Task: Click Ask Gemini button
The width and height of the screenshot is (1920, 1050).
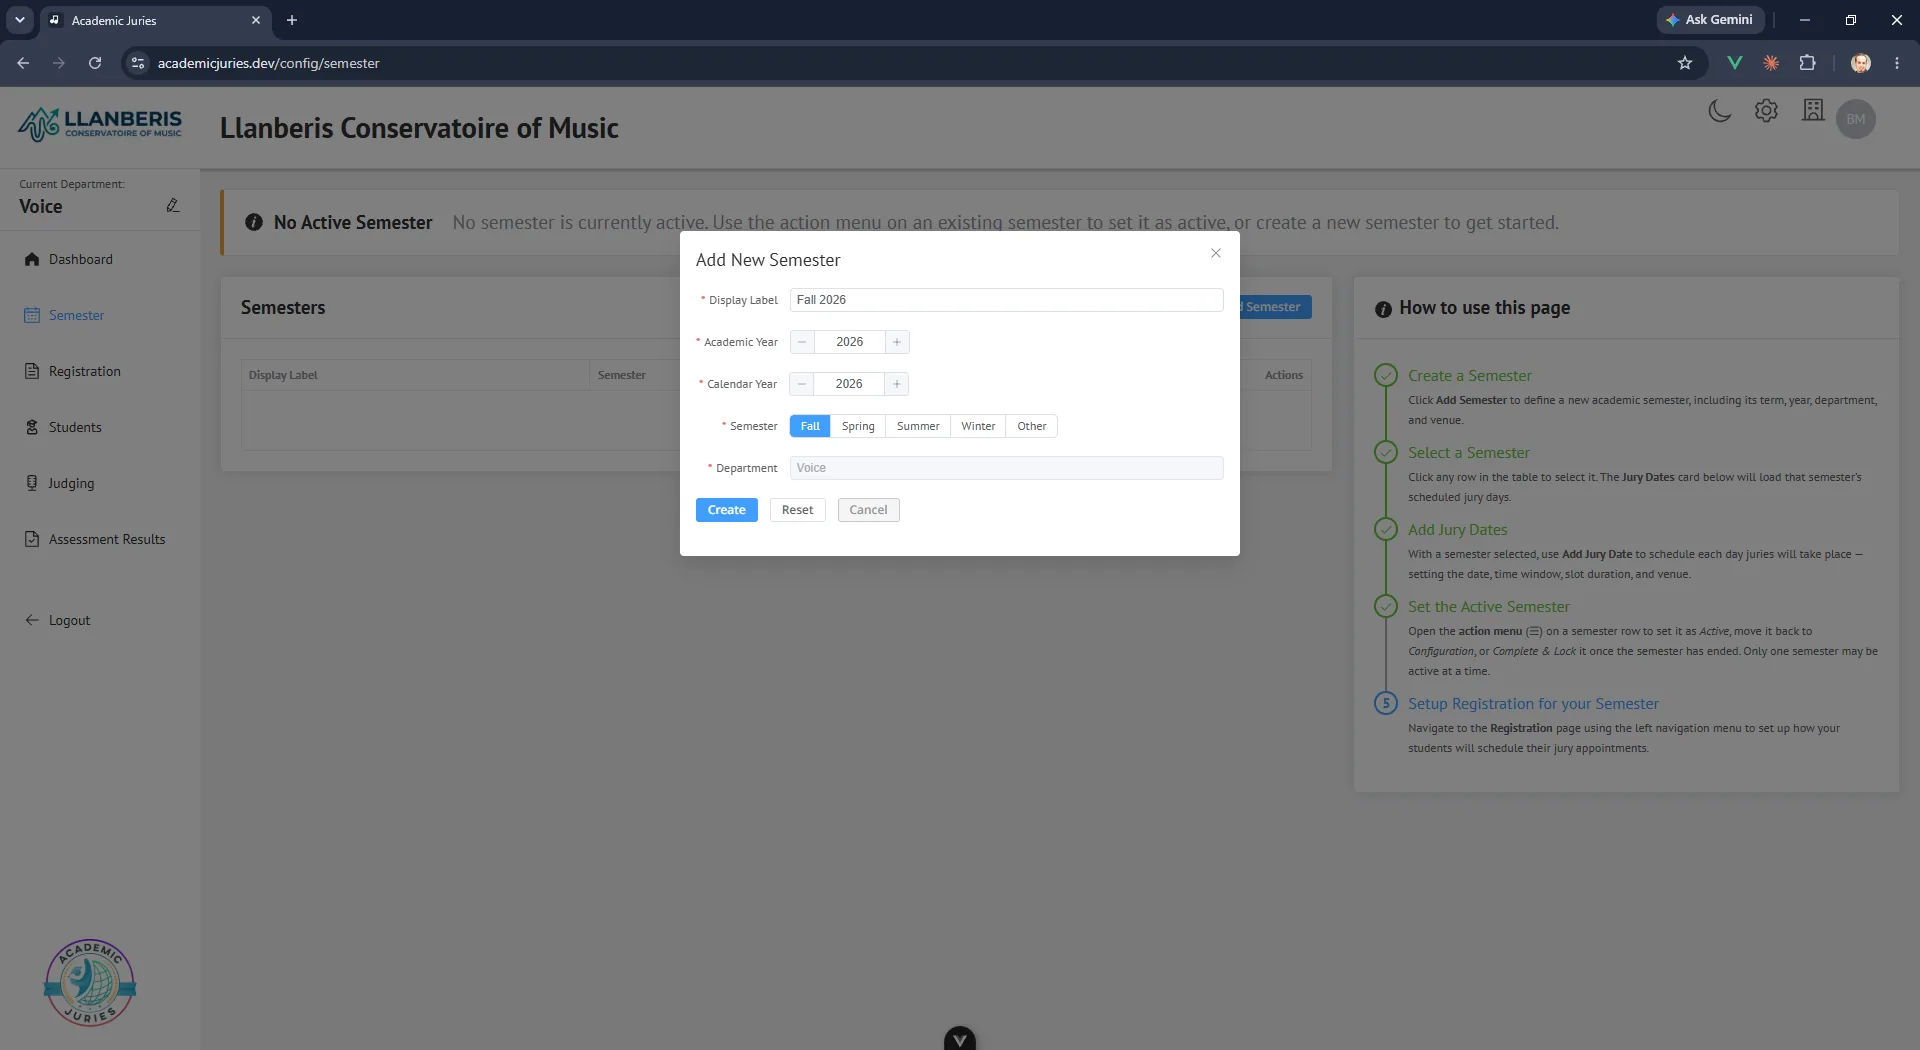Action: (x=1710, y=20)
